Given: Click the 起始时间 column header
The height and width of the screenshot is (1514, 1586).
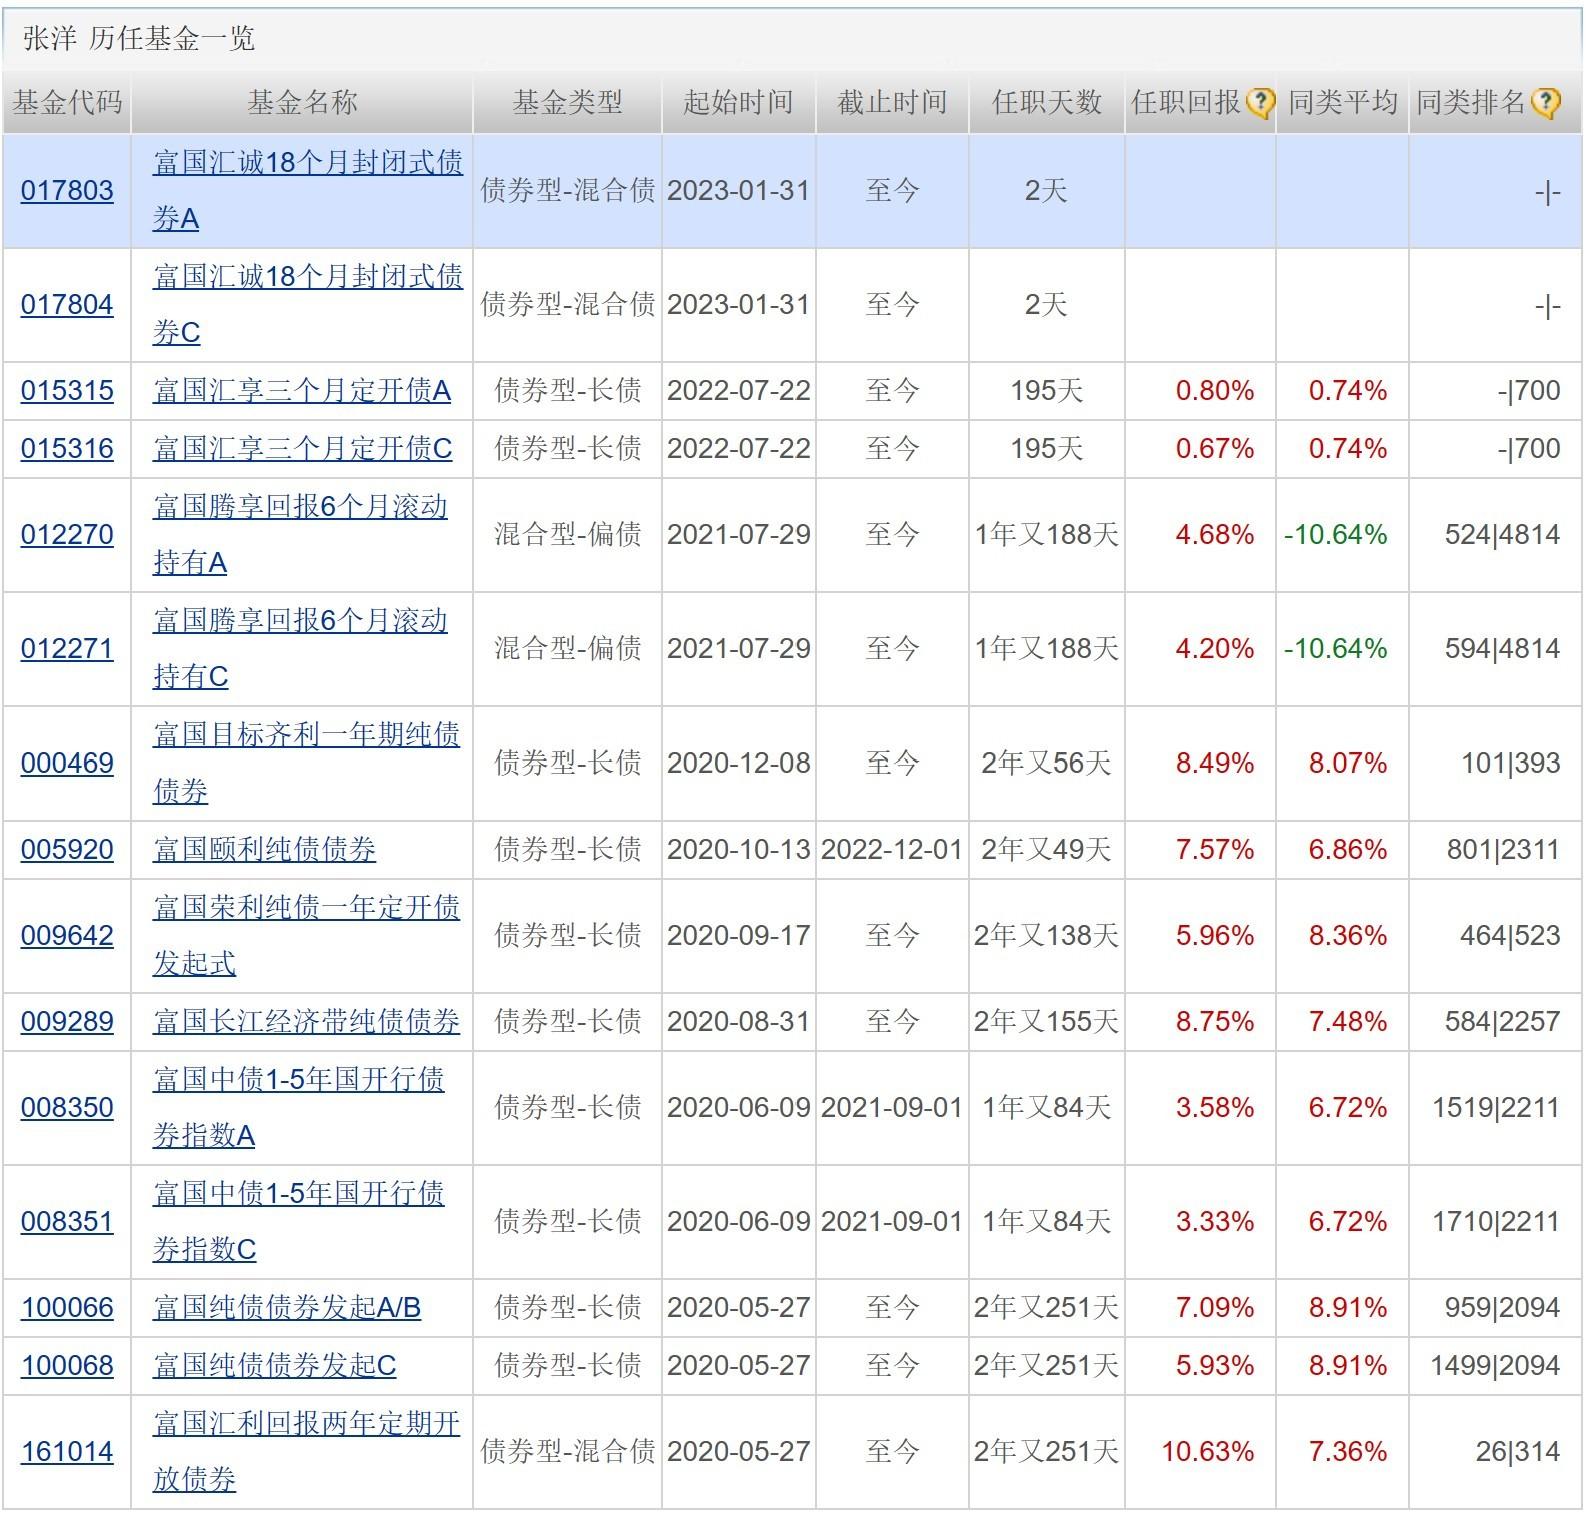Looking at the screenshot, I should coord(738,102).
